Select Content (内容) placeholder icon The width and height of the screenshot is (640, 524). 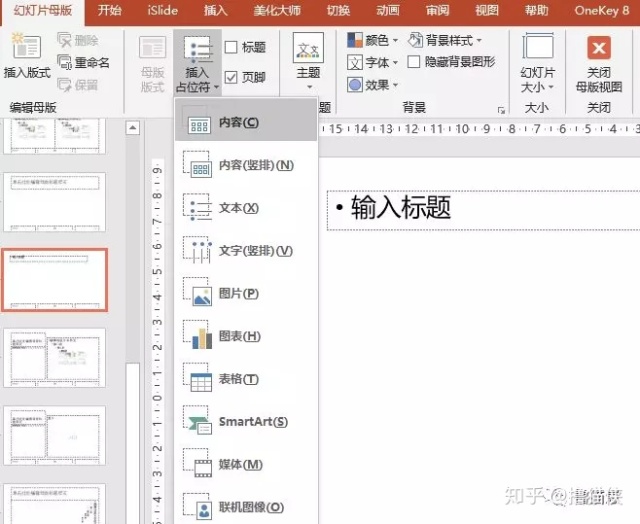click(197, 121)
